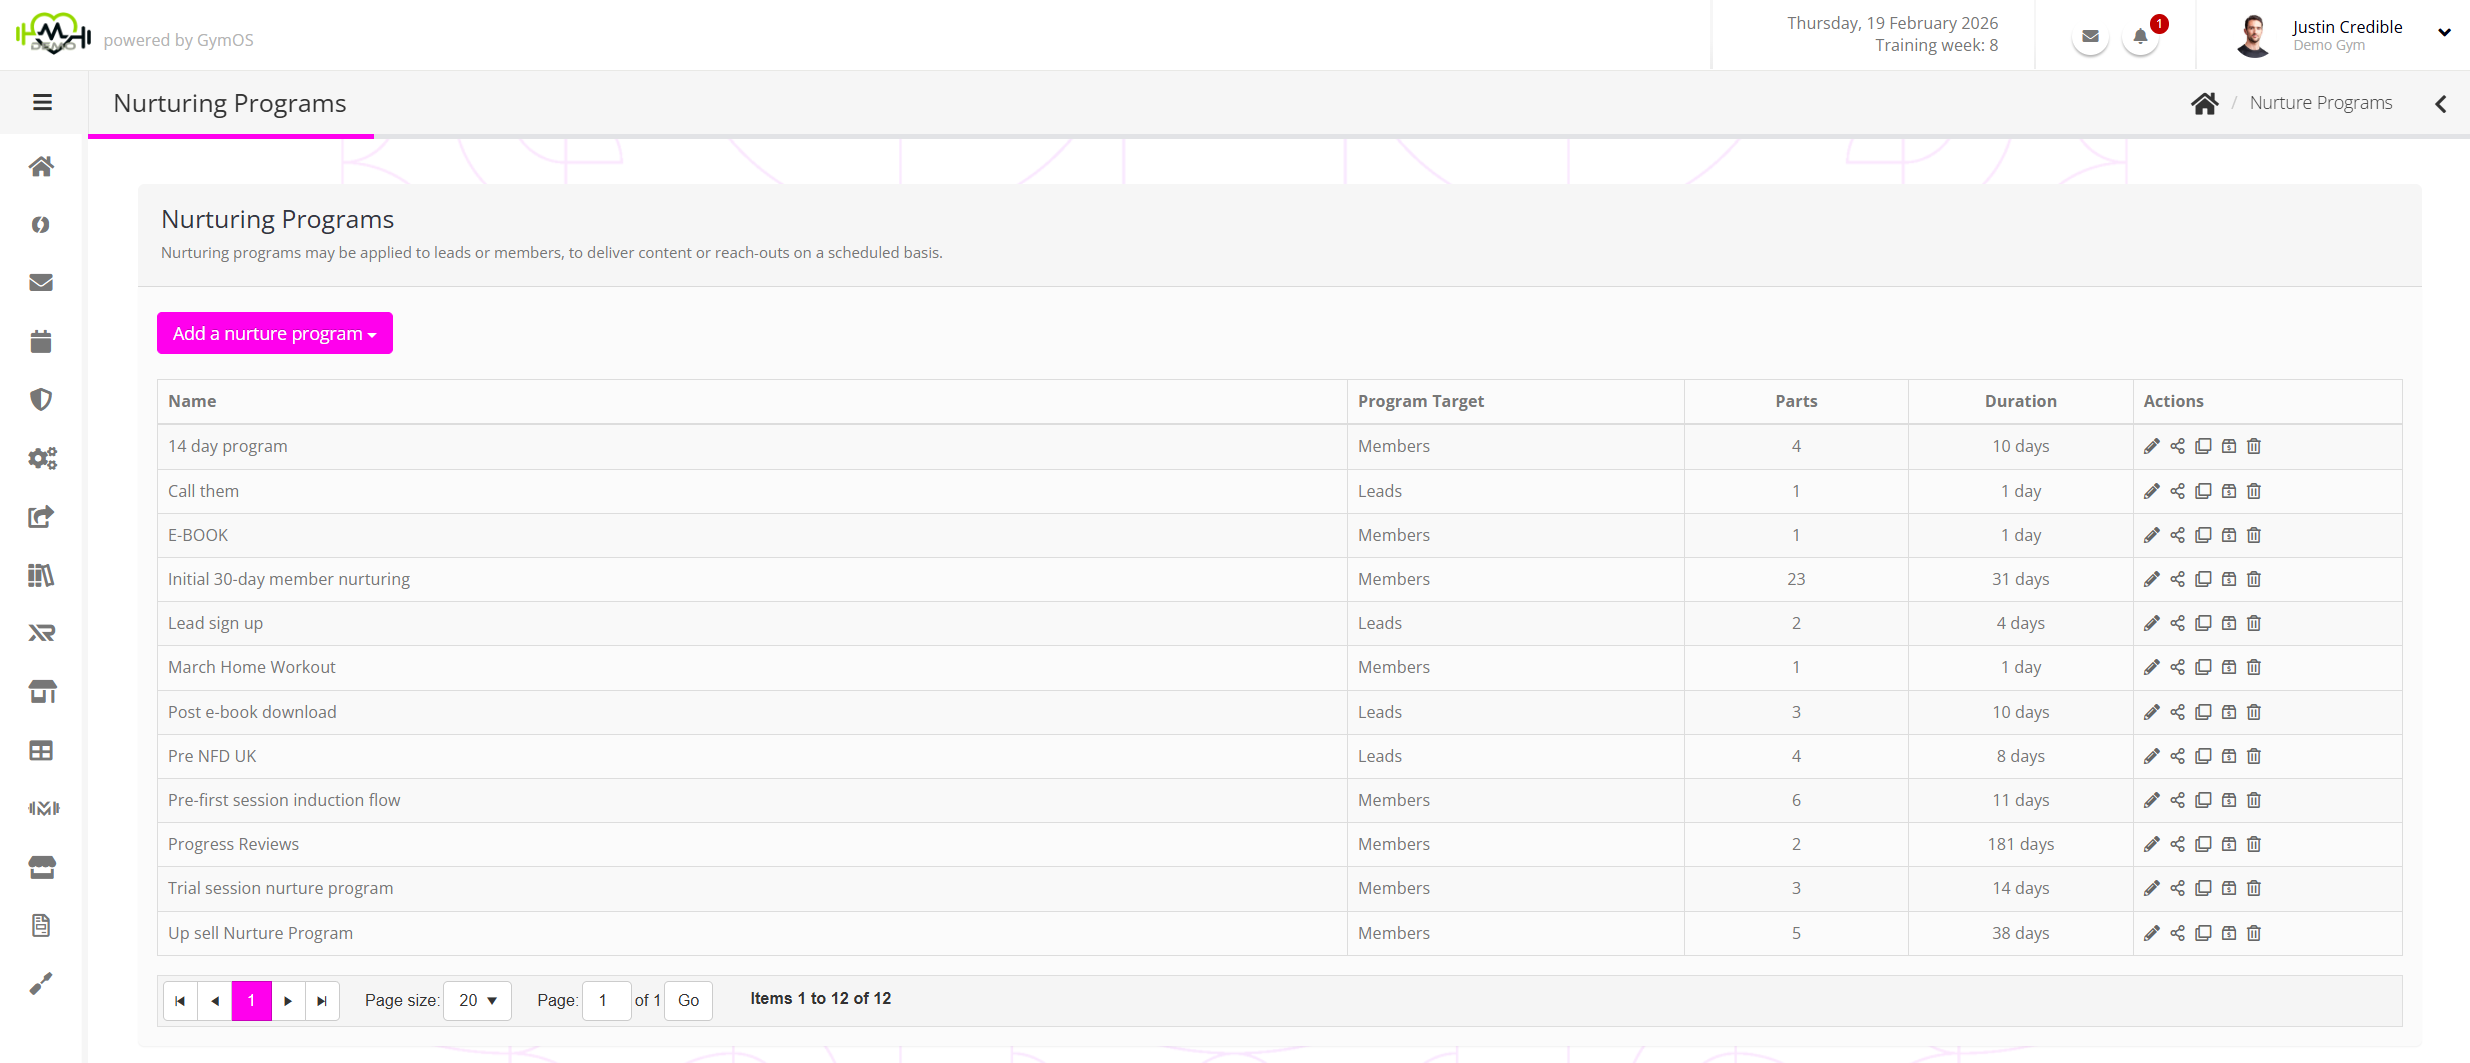Open the settings gears in the sidebar

(41, 458)
